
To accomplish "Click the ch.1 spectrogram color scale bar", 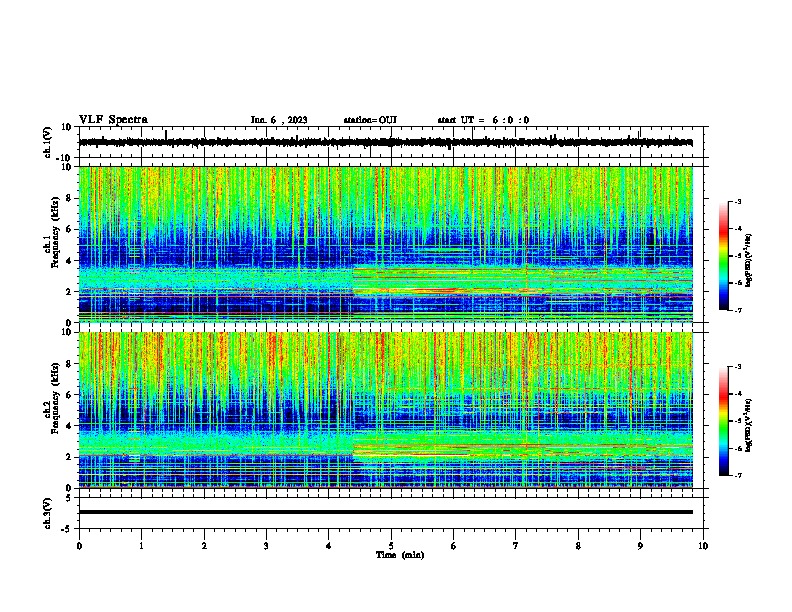I will 723,256.
